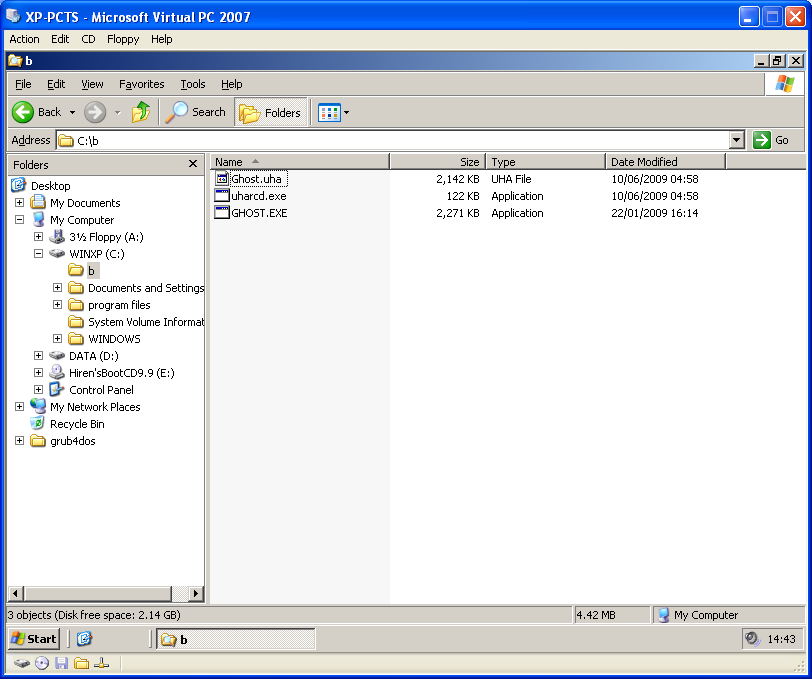Expand 3½ Floppy (A:) node
812x679 pixels.
(38, 237)
